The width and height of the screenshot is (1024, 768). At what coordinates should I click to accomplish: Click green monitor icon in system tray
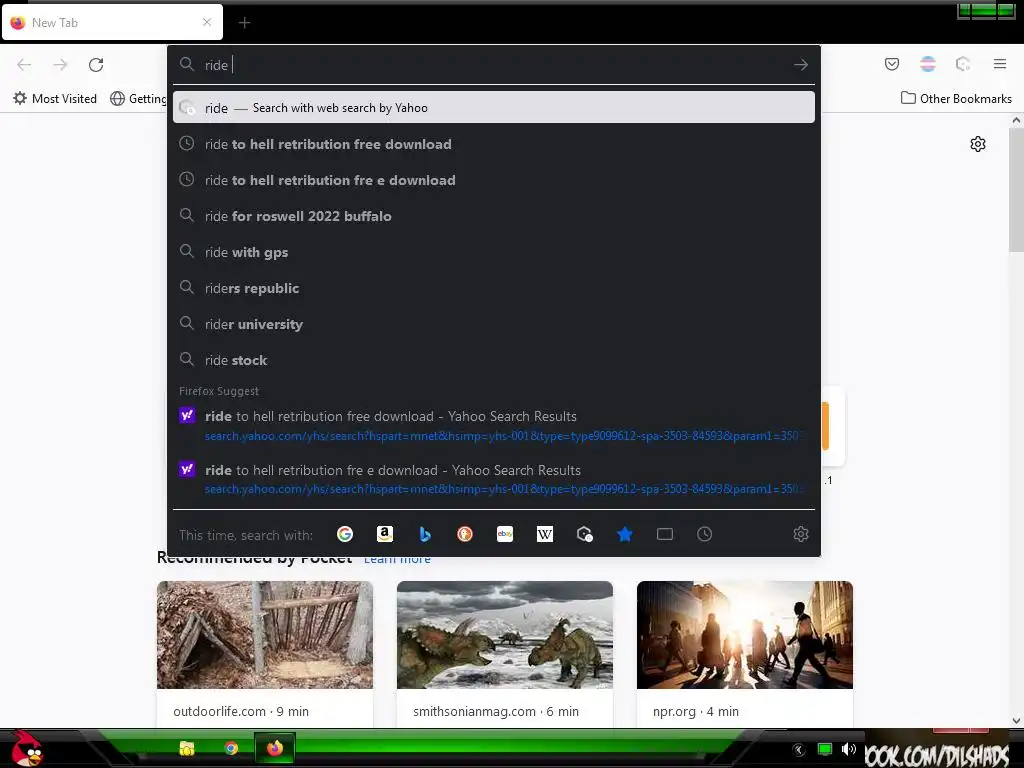pyautogui.click(x=825, y=750)
